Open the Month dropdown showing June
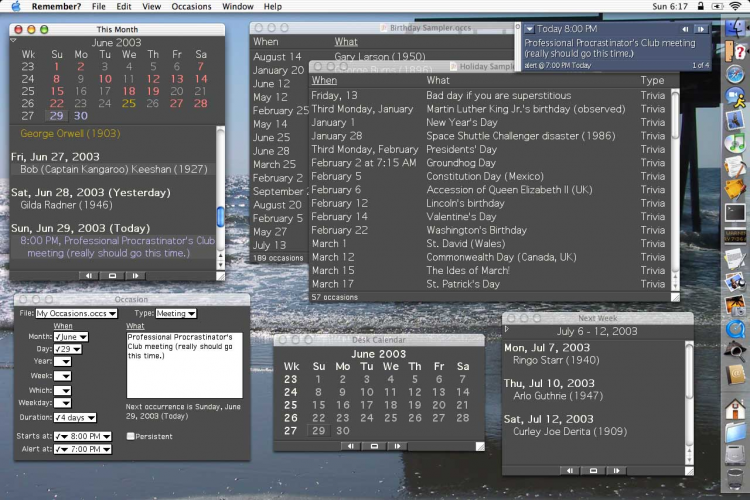The image size is (750, 500). coord(70,337)
